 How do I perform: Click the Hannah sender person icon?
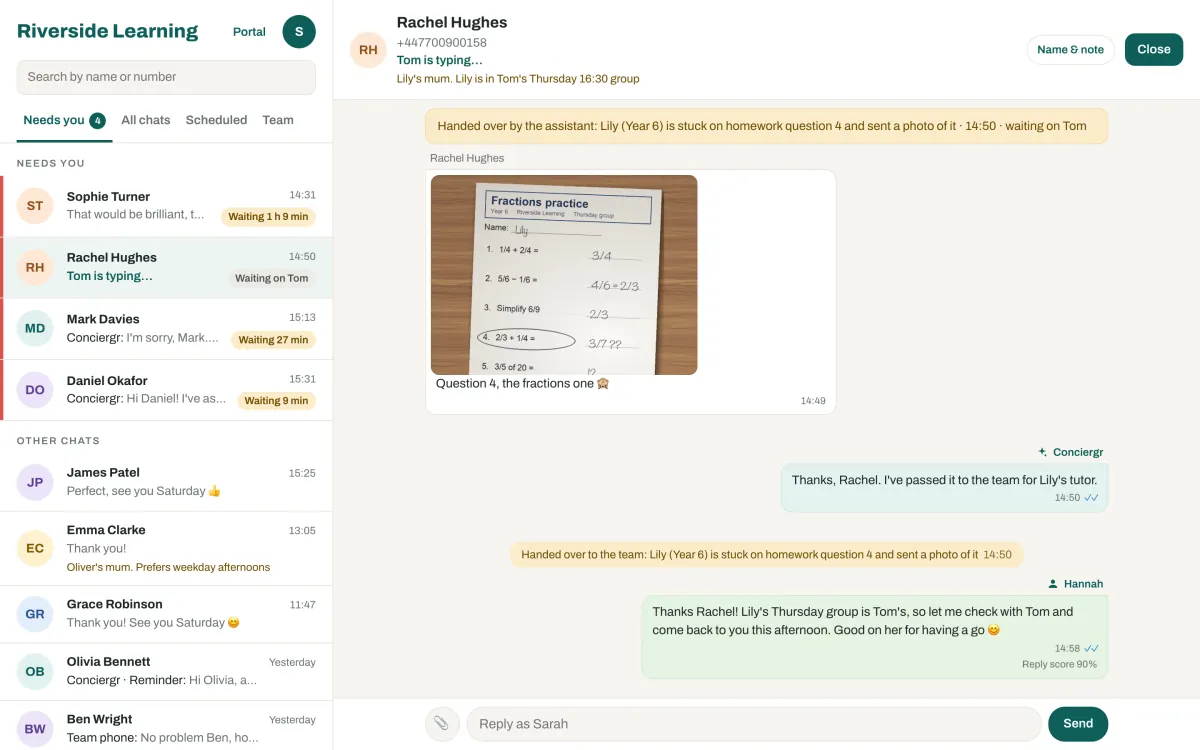click(1053, 584)
